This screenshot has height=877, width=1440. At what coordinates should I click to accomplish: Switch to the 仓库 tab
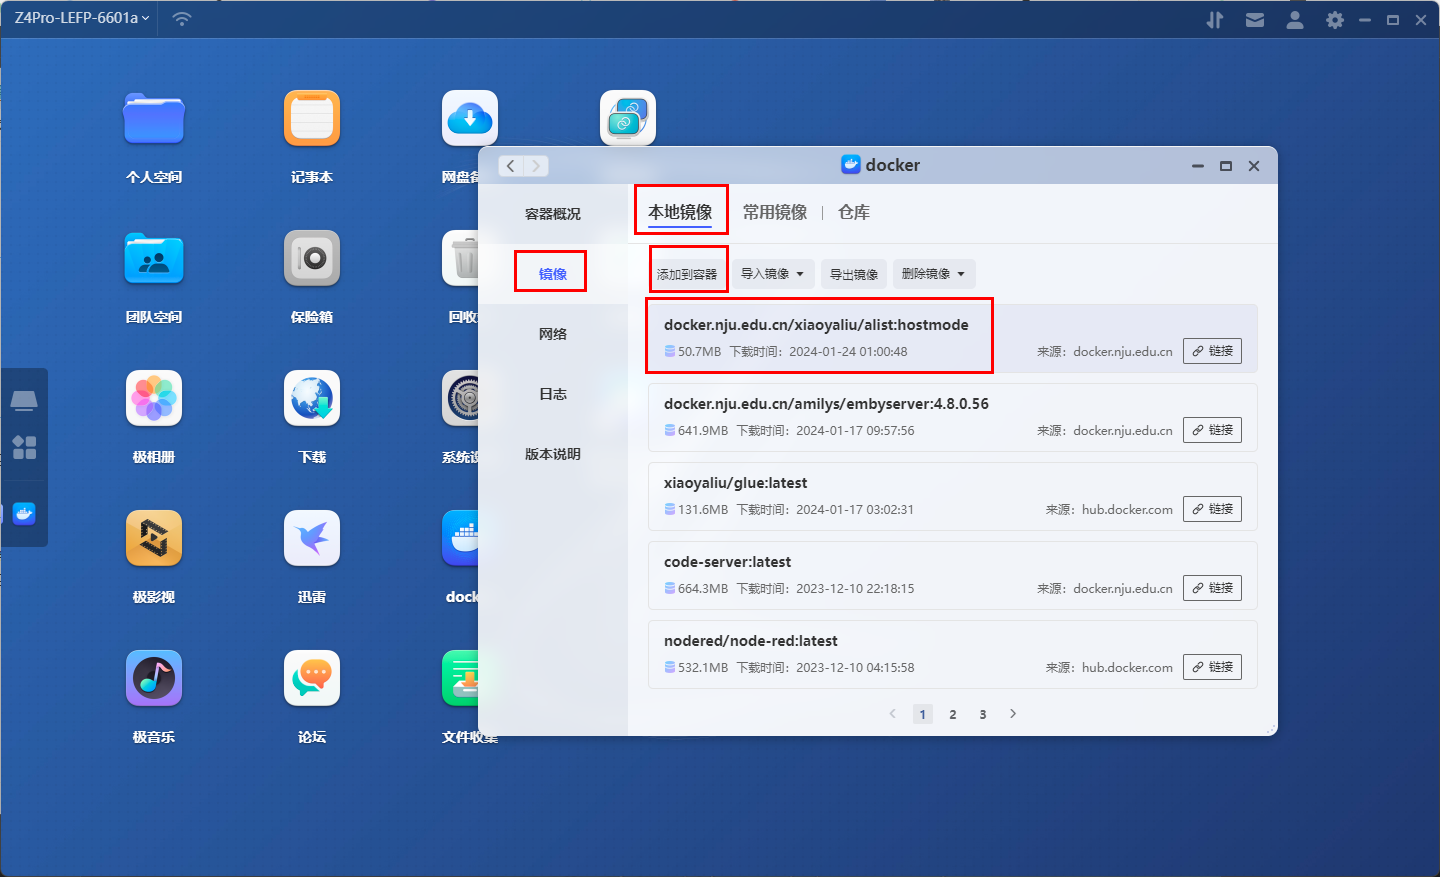pos(853,212)
